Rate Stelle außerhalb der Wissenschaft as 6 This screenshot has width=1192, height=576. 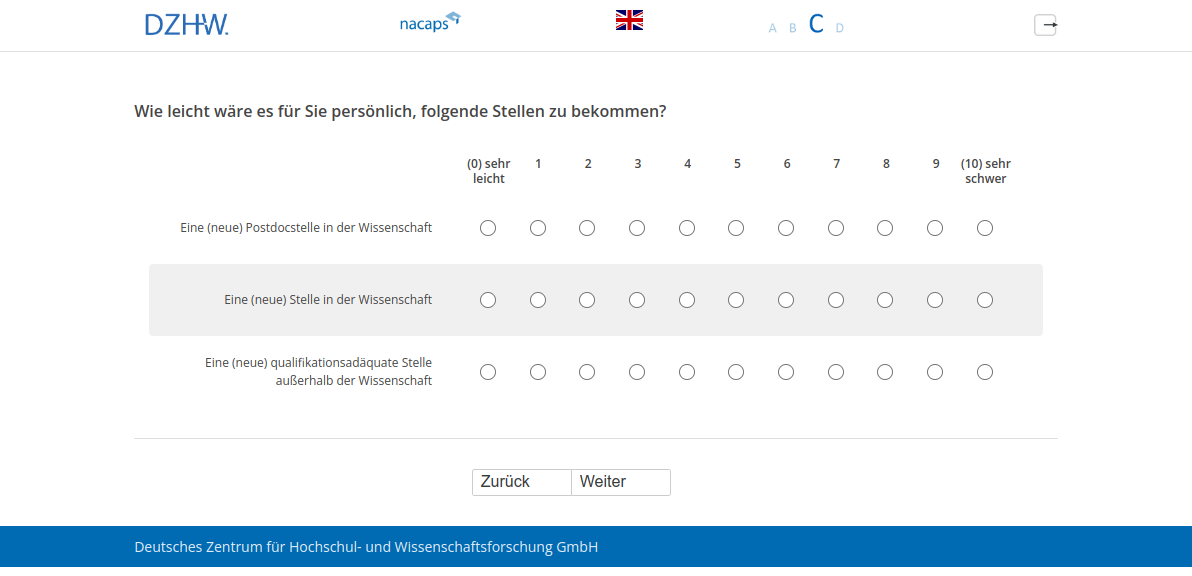click(786, 372)
